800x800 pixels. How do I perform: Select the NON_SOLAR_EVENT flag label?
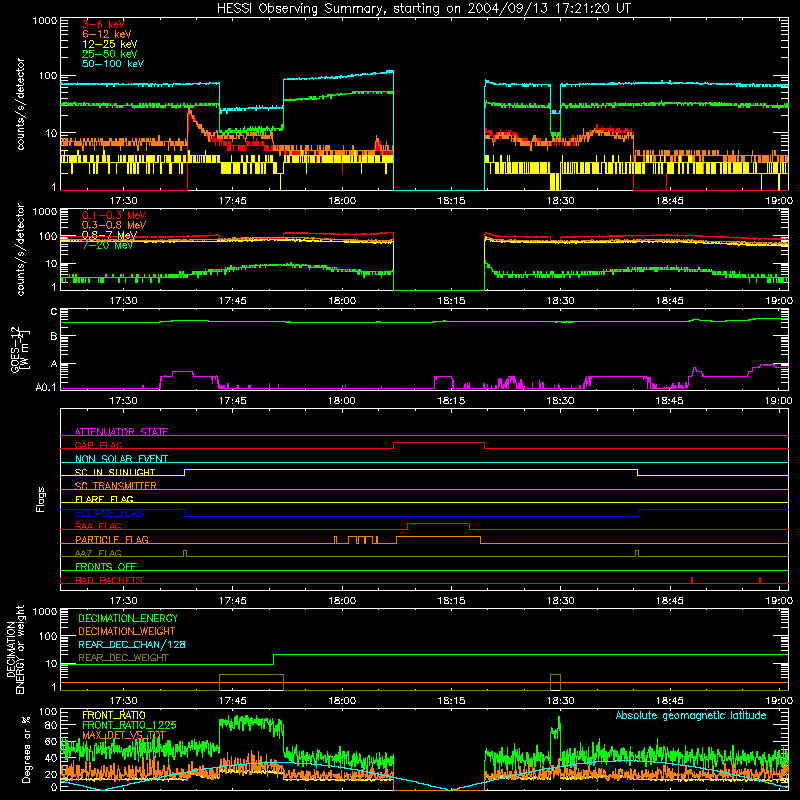click(x=121, y=459)
